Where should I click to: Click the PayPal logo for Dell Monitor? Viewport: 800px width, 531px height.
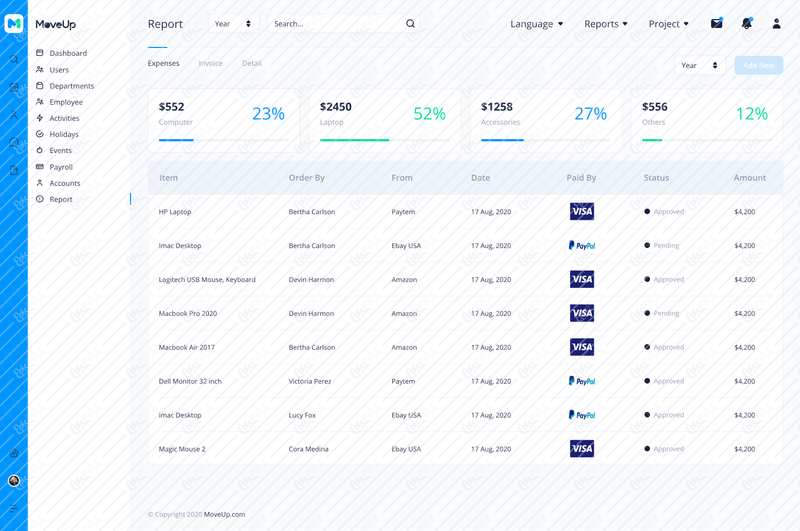pos(582,381)
